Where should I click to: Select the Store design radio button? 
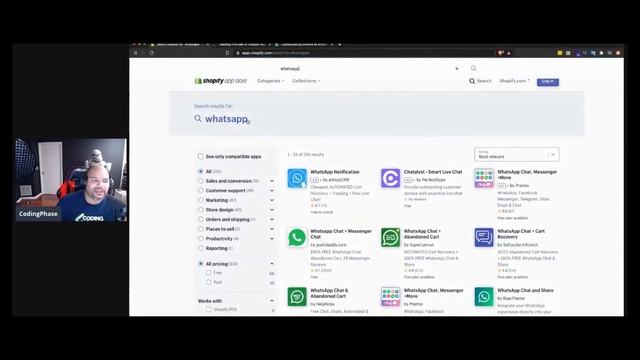coord(200,210)
